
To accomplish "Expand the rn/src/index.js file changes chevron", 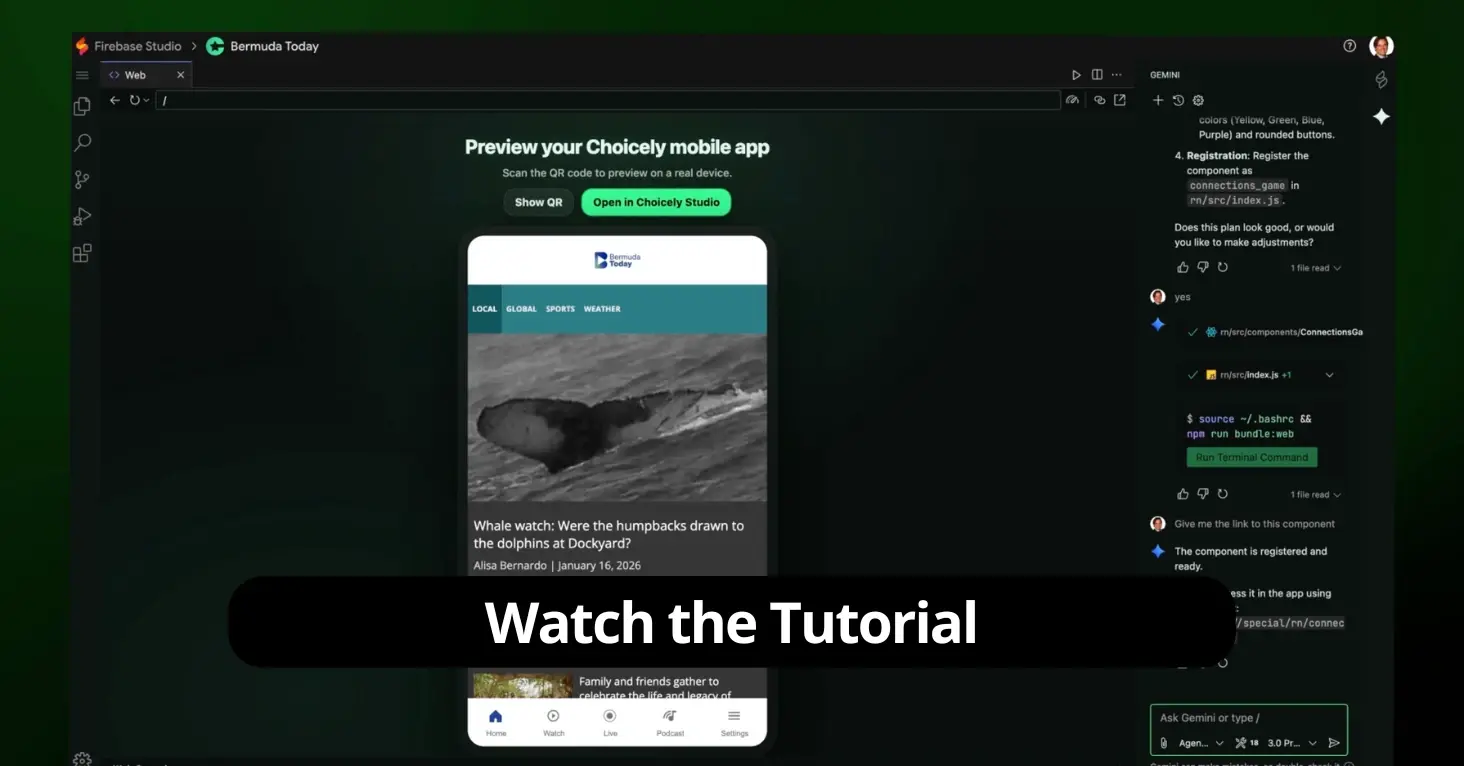I will pos(1329,374).
